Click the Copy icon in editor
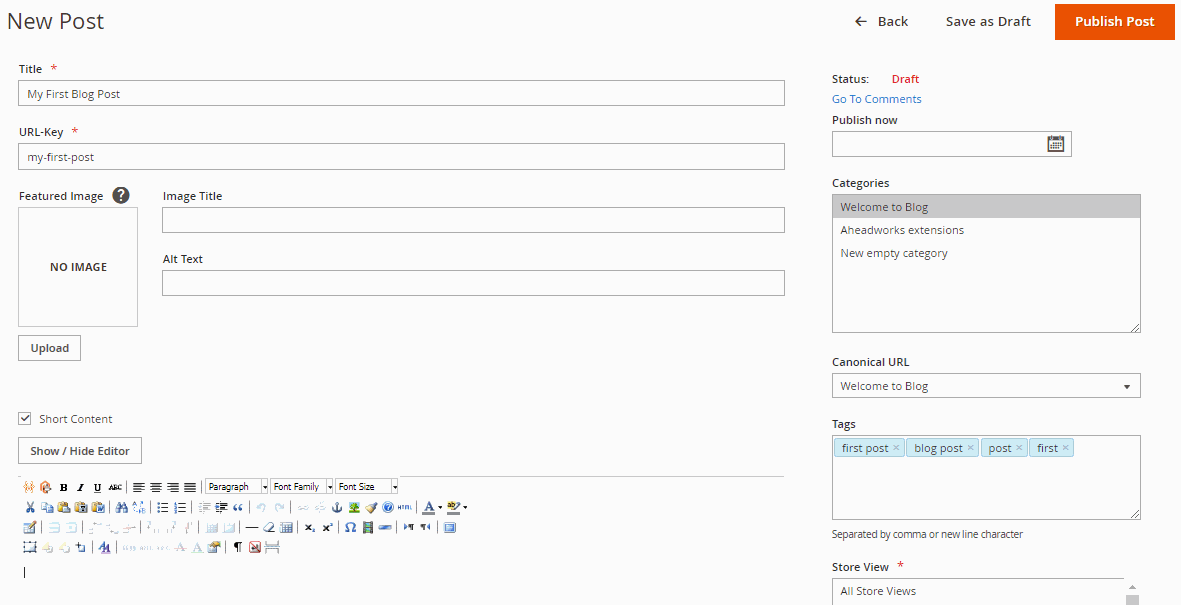This screenshot has width=1181, height=605. pos(47,507)
